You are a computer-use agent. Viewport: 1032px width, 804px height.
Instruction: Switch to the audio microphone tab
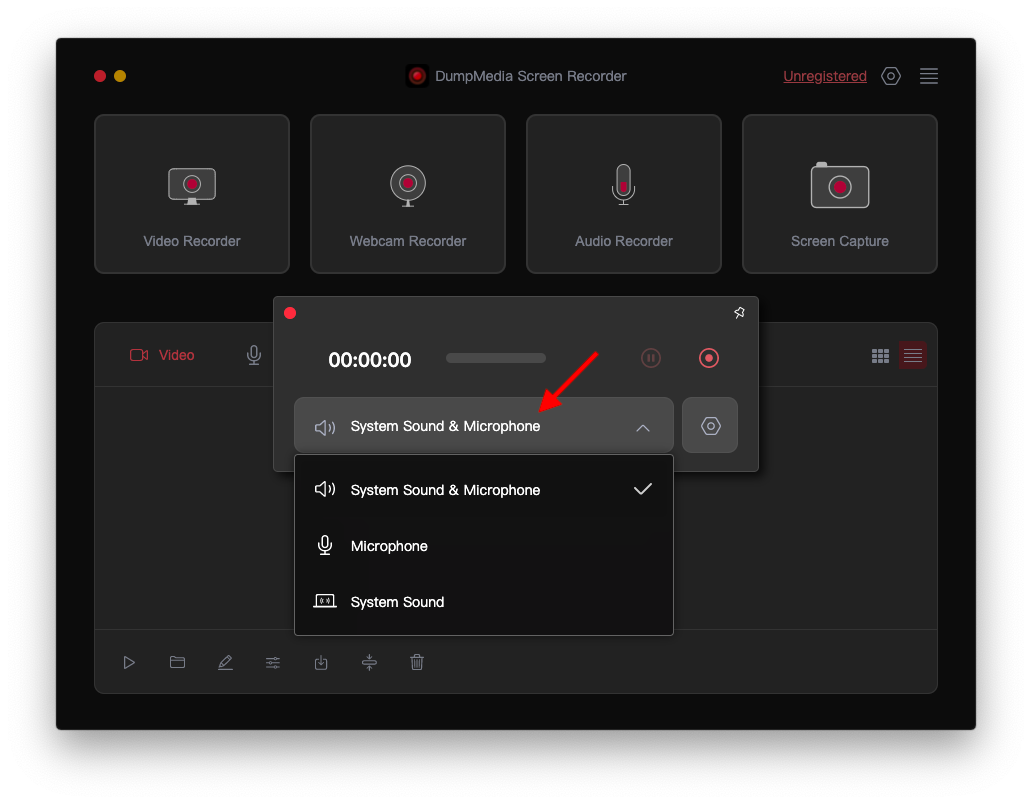coord(253,355)
